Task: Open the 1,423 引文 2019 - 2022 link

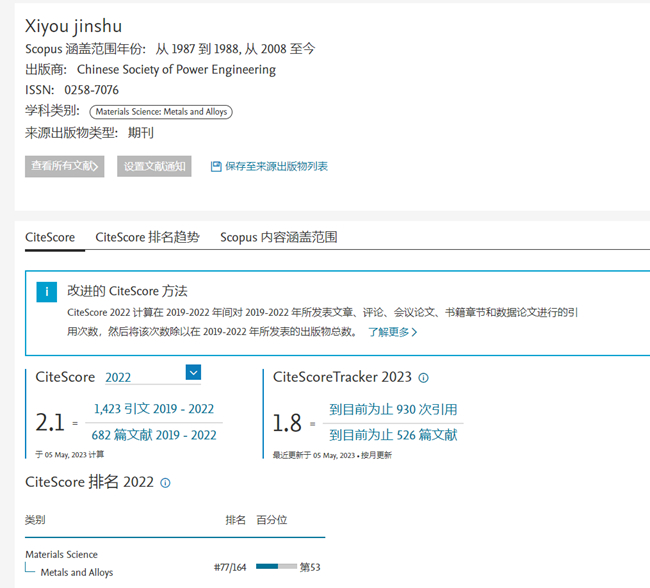Action: [153, 409]
